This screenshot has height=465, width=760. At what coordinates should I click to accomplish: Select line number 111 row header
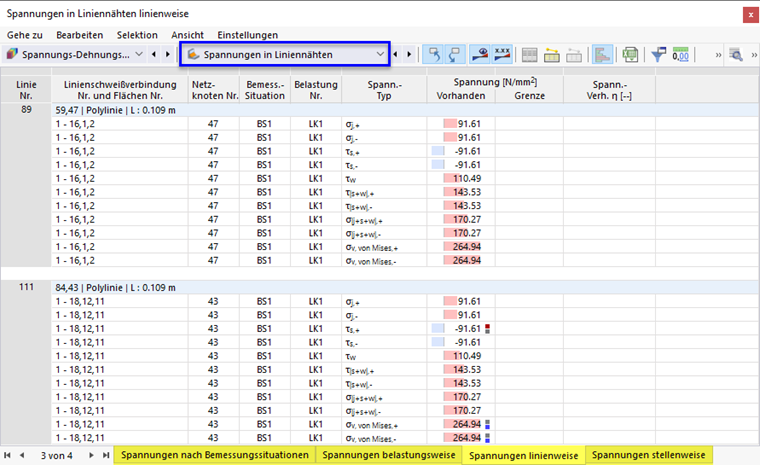click(x=26, y=287)
